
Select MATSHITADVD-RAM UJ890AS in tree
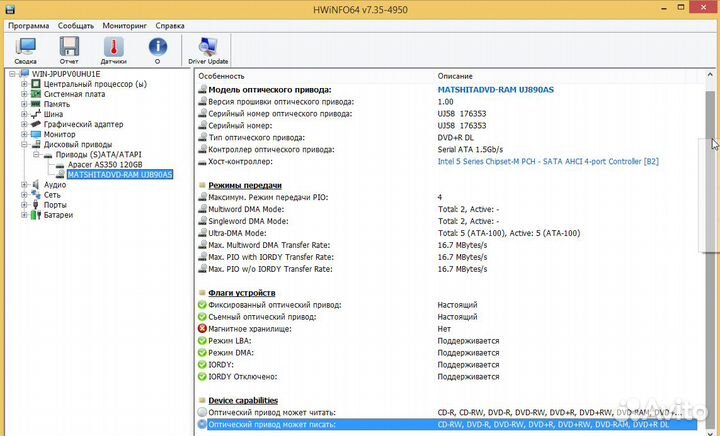pyautogui.click(x=120, y=174)
